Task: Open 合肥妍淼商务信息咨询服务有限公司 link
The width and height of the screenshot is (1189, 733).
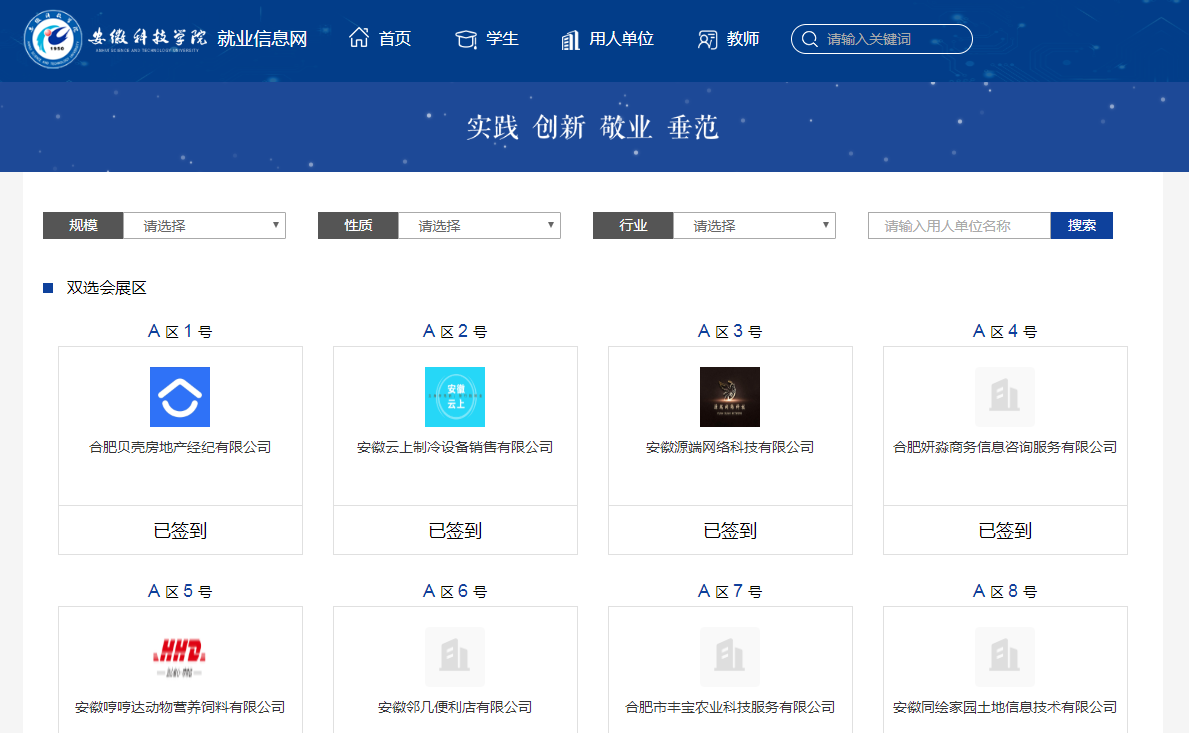Action: coord(1005,447)
